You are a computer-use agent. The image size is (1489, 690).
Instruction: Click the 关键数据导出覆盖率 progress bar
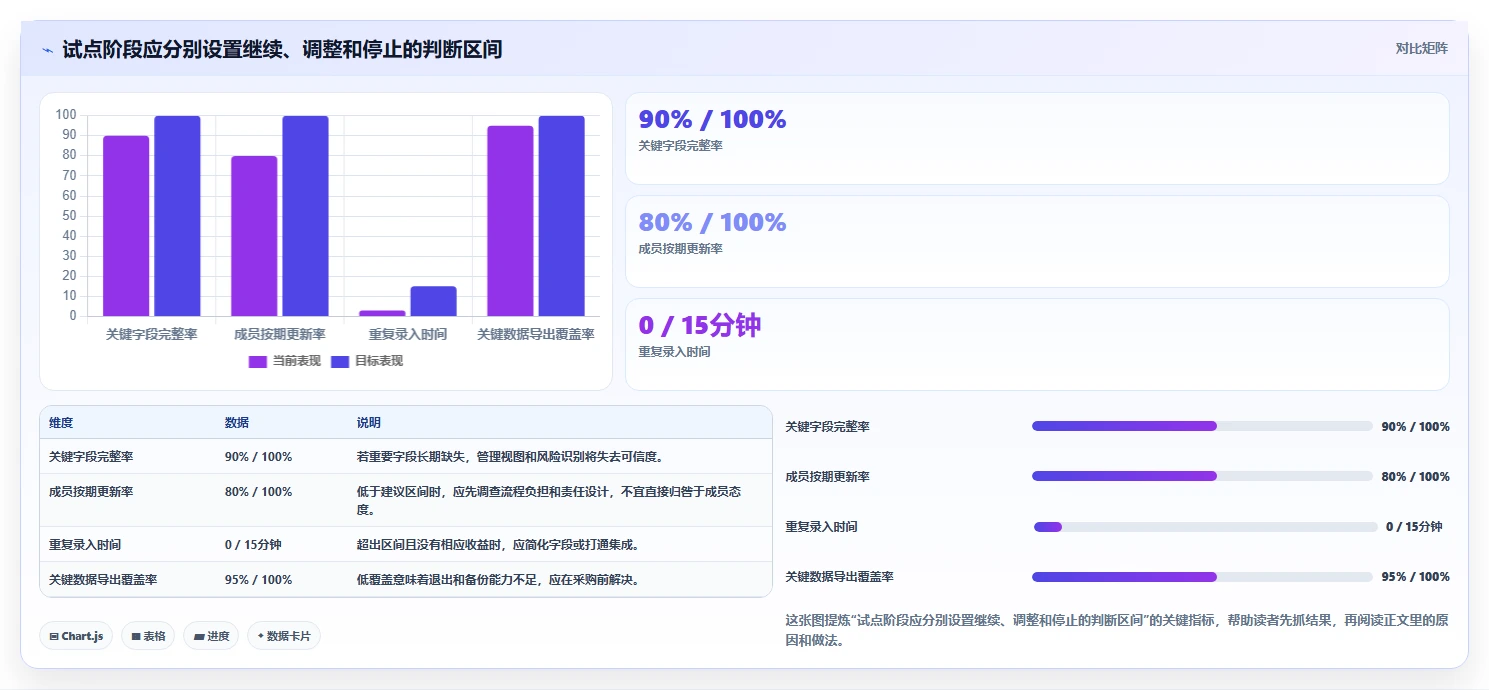click(x=1202, y=577)
